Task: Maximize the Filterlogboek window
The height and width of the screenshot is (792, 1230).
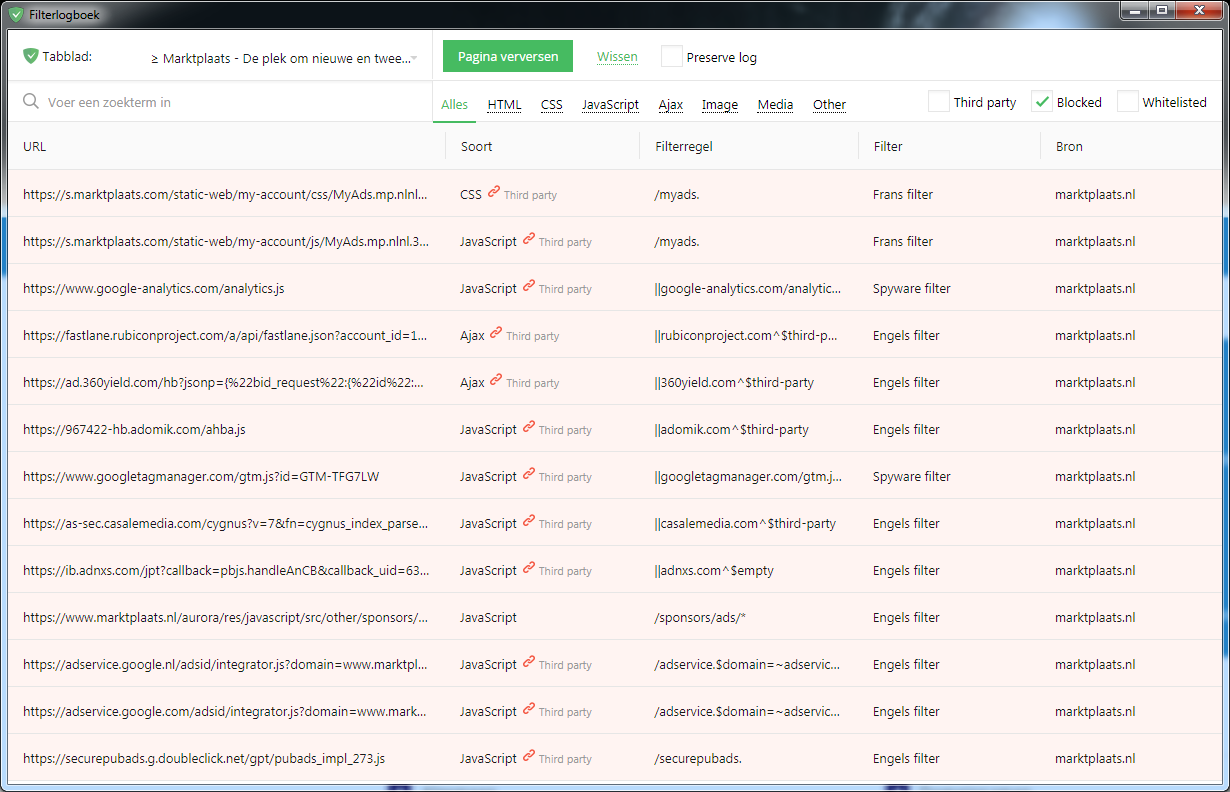Action: [x=1160, y=11]
